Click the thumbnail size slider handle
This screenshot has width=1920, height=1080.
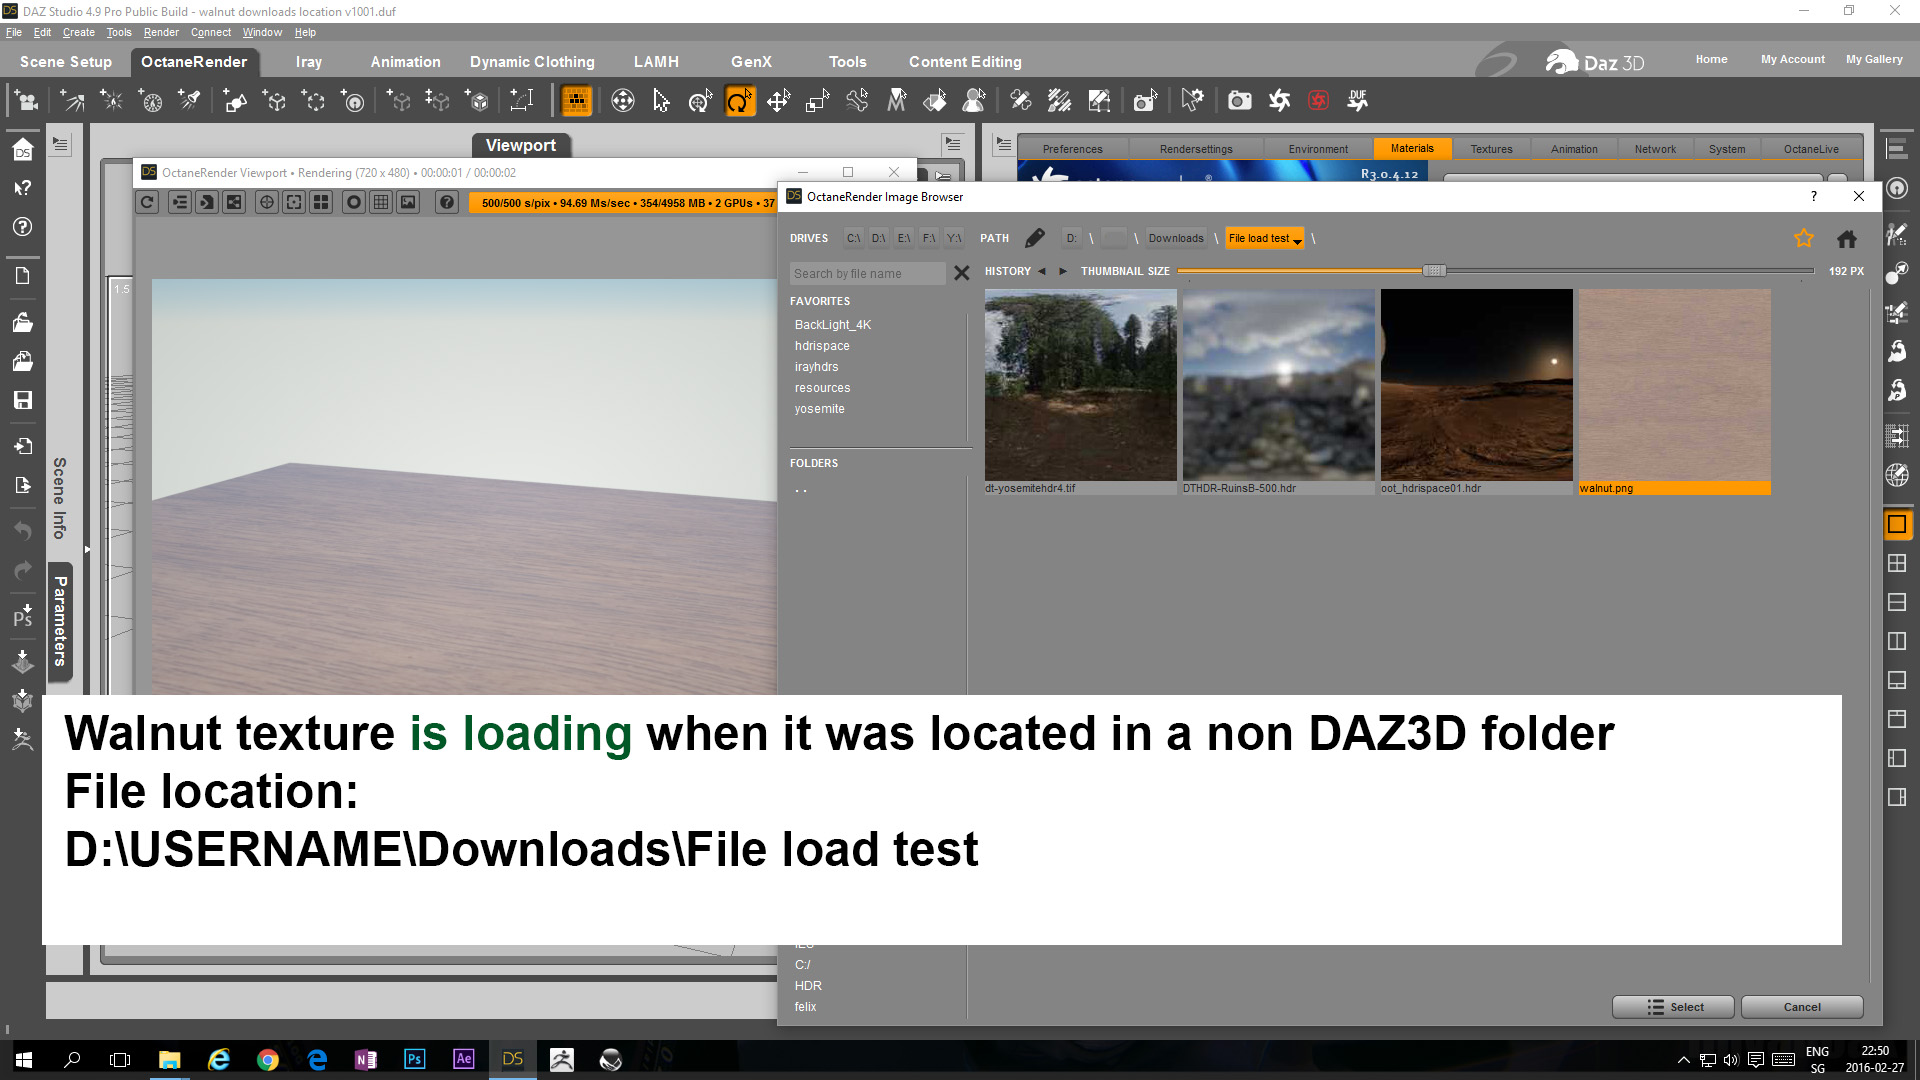click(1433, 271)
